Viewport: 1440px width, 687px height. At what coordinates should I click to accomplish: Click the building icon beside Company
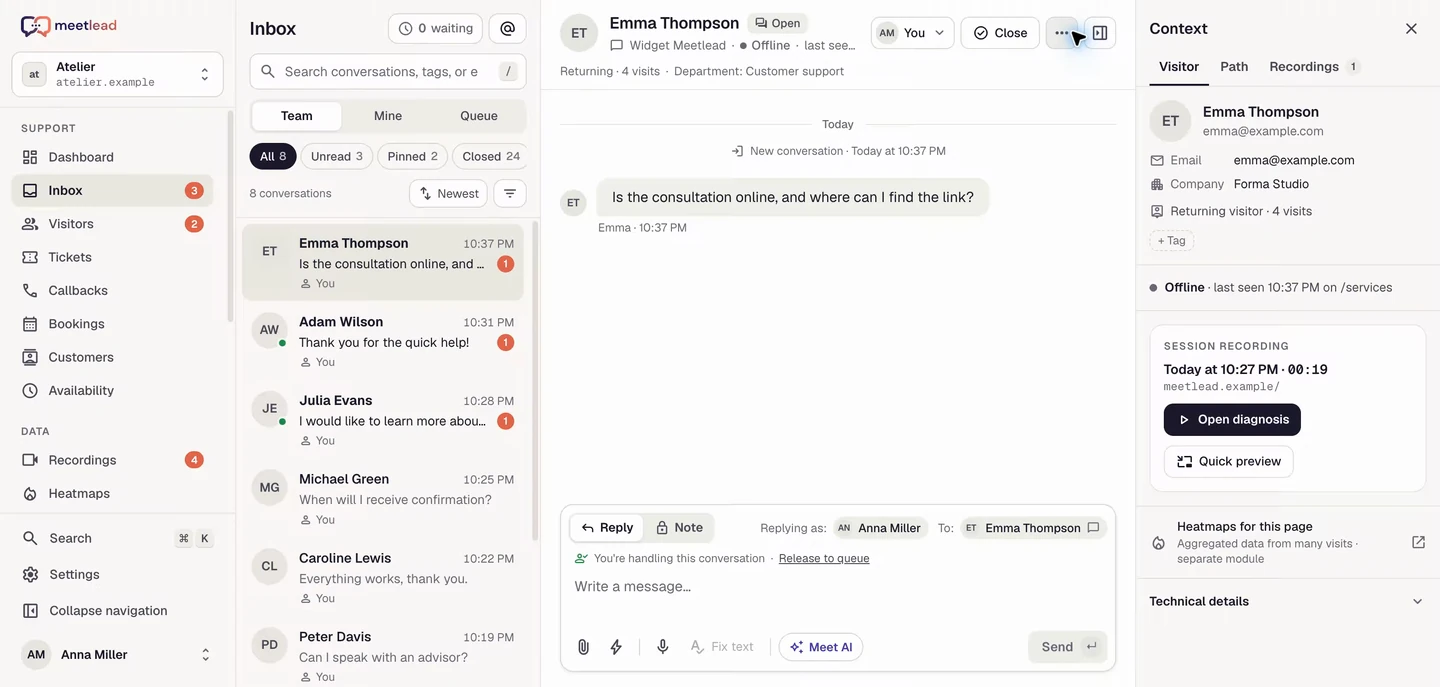click(x=1157, y=184)
